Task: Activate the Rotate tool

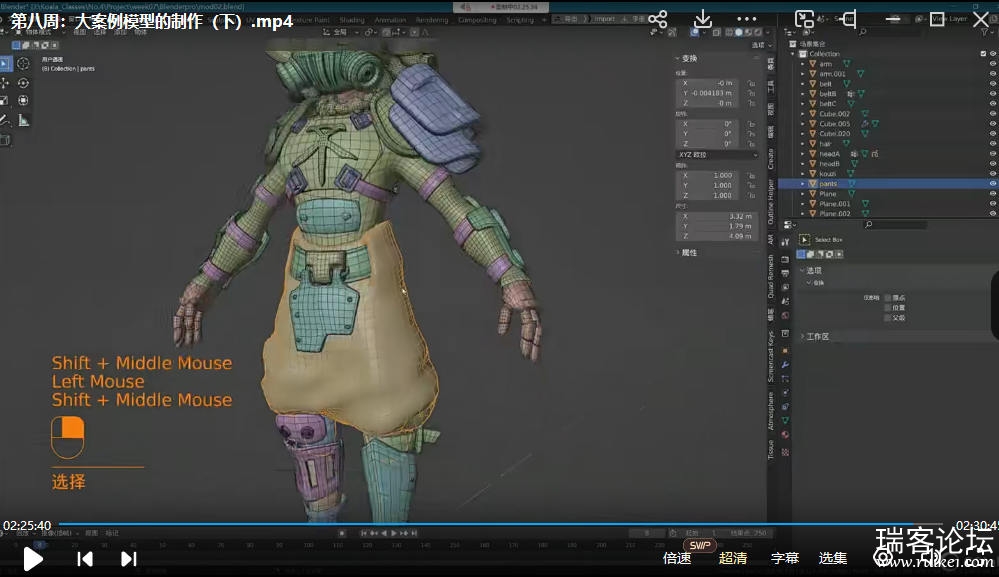Action: tap(23, 83)
